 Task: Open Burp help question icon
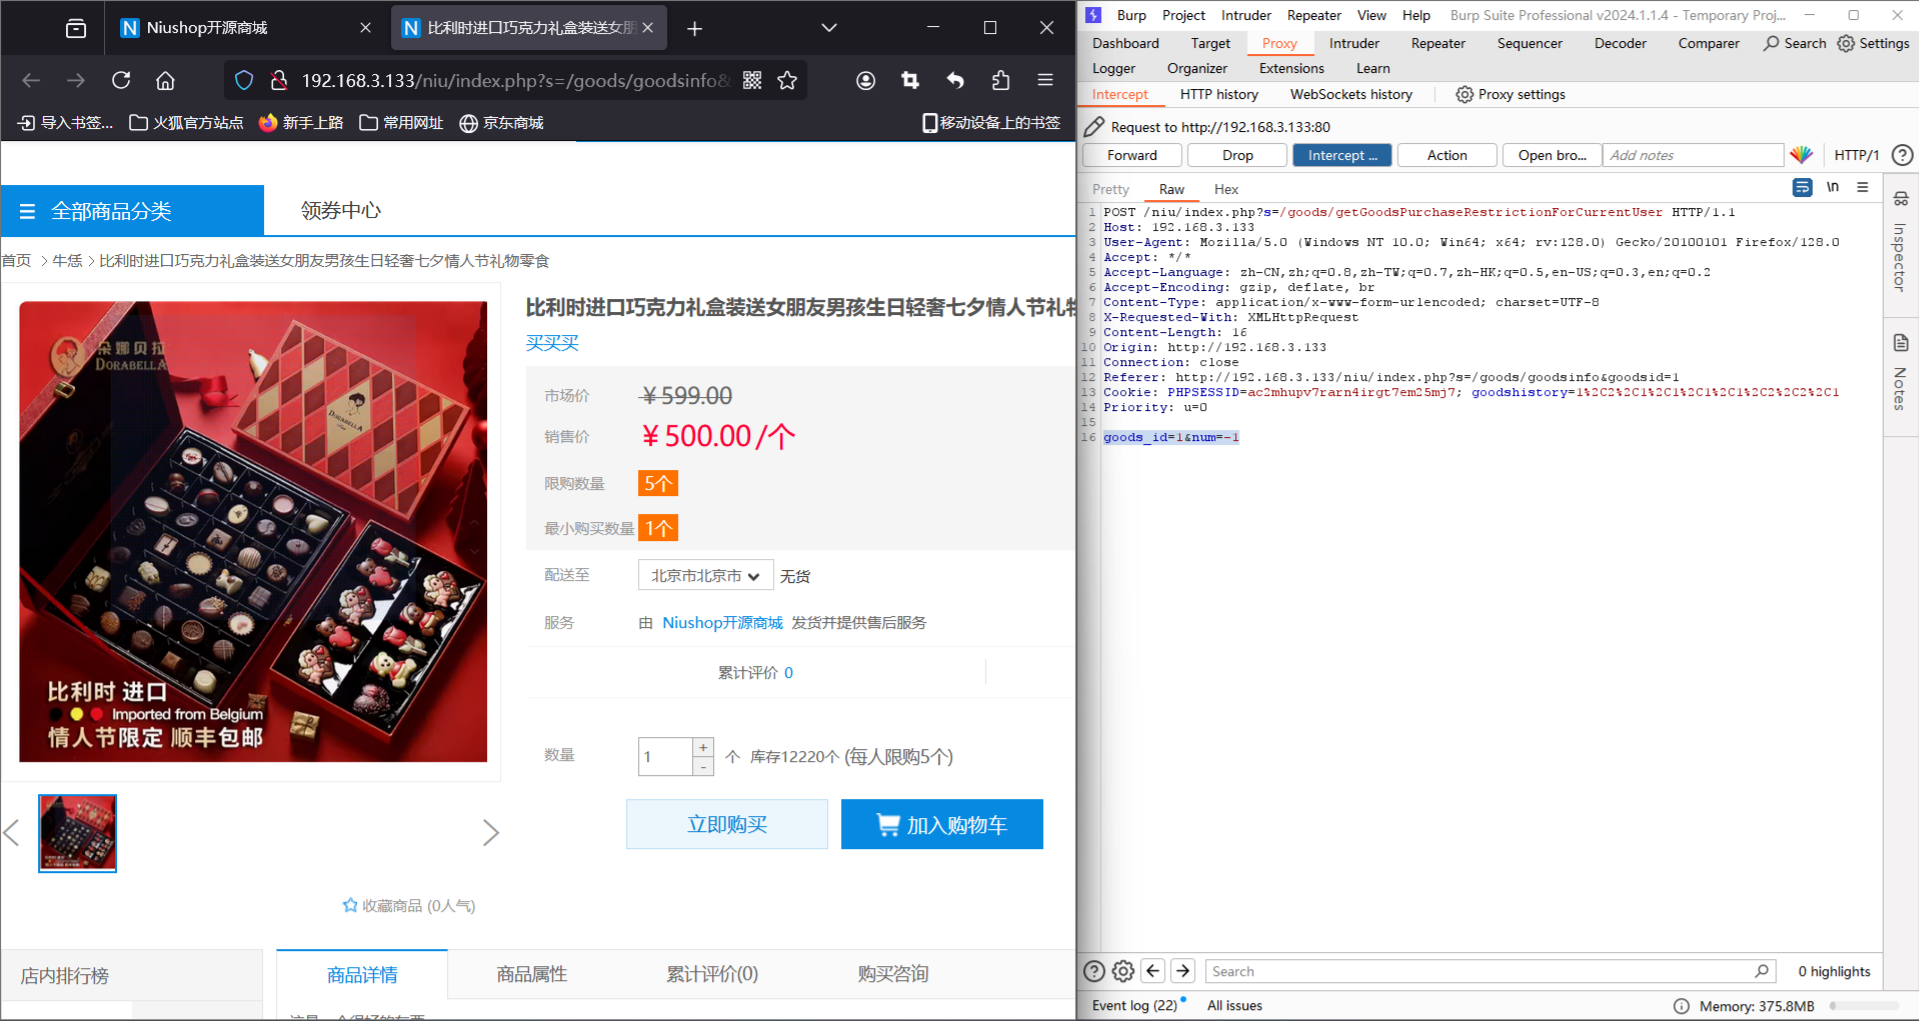point(1902,155)
